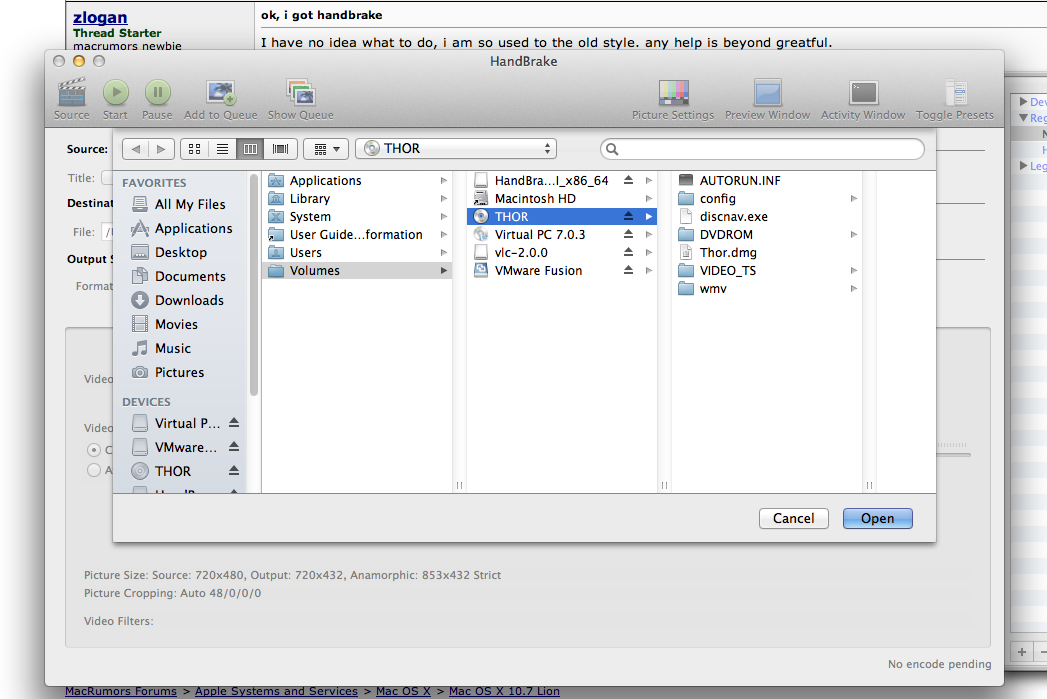This screenshot has width=1047, height=699.
Task: Switch file dialog to icon view
Action: [194, 149]
